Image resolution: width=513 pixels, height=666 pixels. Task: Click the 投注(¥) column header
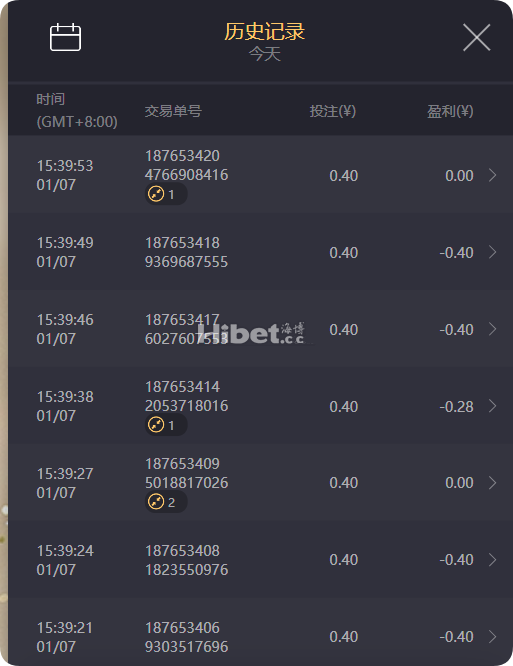333,111
